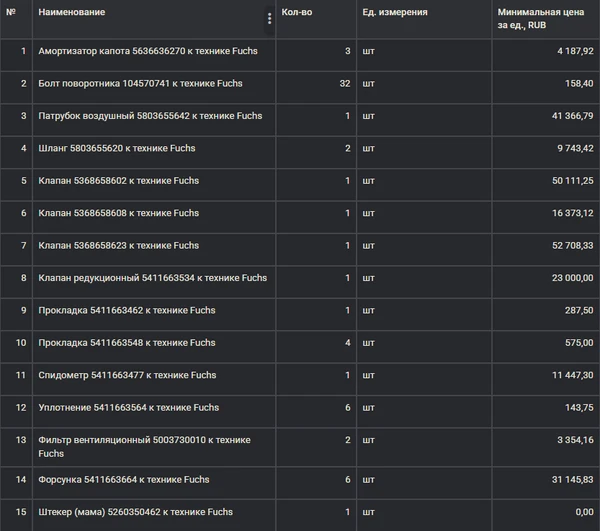Image resolution: width=600 pixels, height=531 pixels.
Task: Select row Клапан 5368658623
Action: [x=300, y=249]
